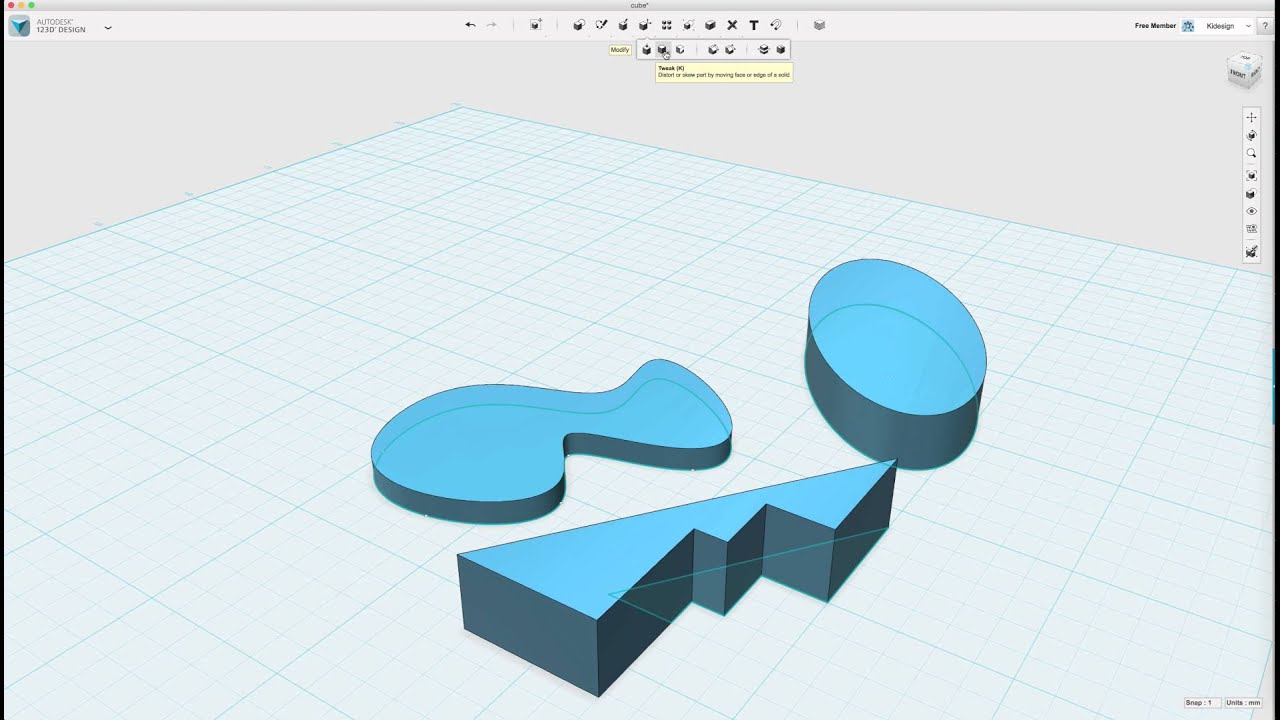The width and height of the screenshot is (1280, 720).
Task: Select the Chamfer tool in Modify flyout
Action: [x=730, y=49]
